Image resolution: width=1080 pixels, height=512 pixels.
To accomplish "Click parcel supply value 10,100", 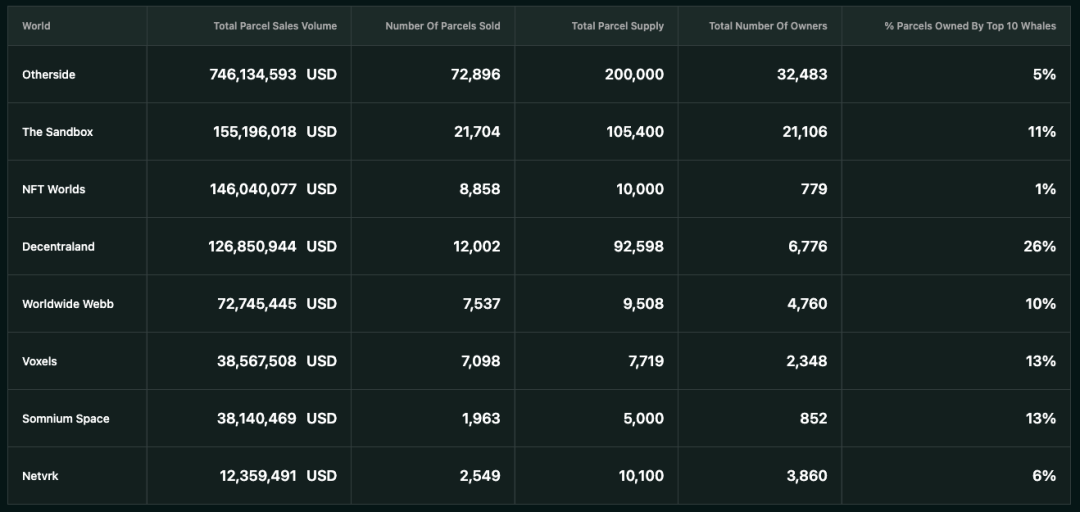I will click(641, 475).
